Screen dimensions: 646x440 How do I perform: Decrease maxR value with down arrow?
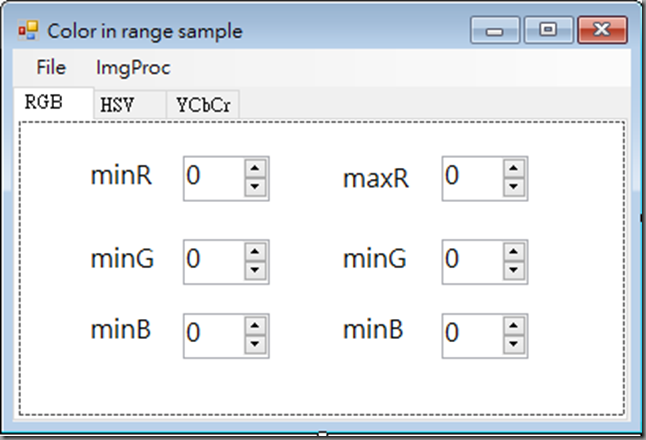513,187
